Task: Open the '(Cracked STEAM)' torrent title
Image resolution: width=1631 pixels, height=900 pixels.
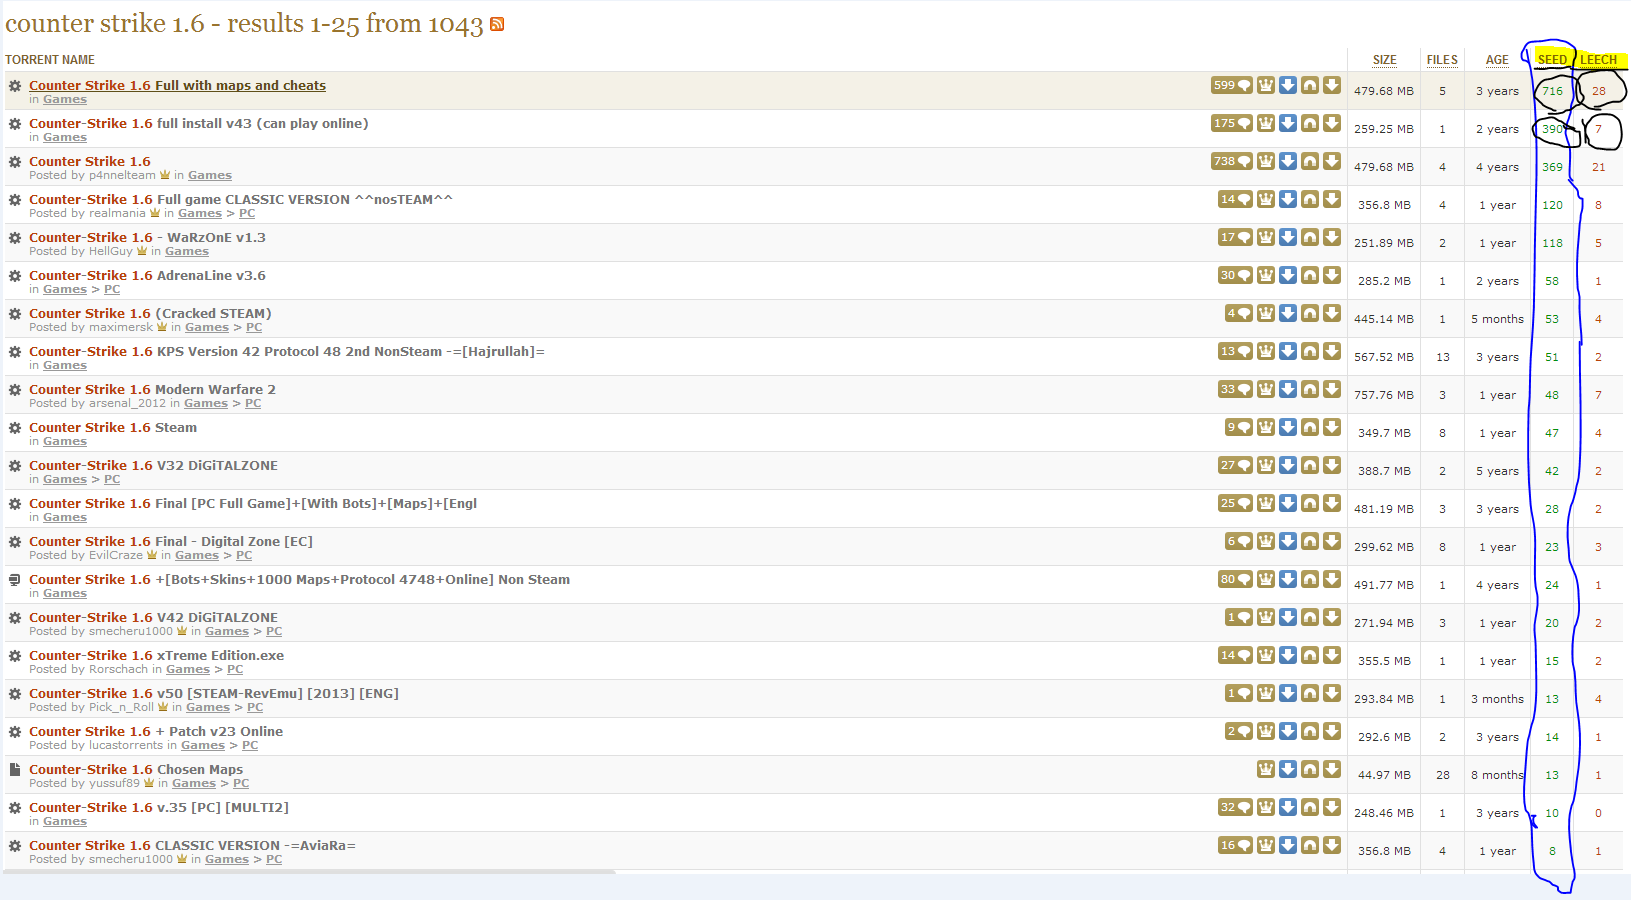Action: pos(150,313)
